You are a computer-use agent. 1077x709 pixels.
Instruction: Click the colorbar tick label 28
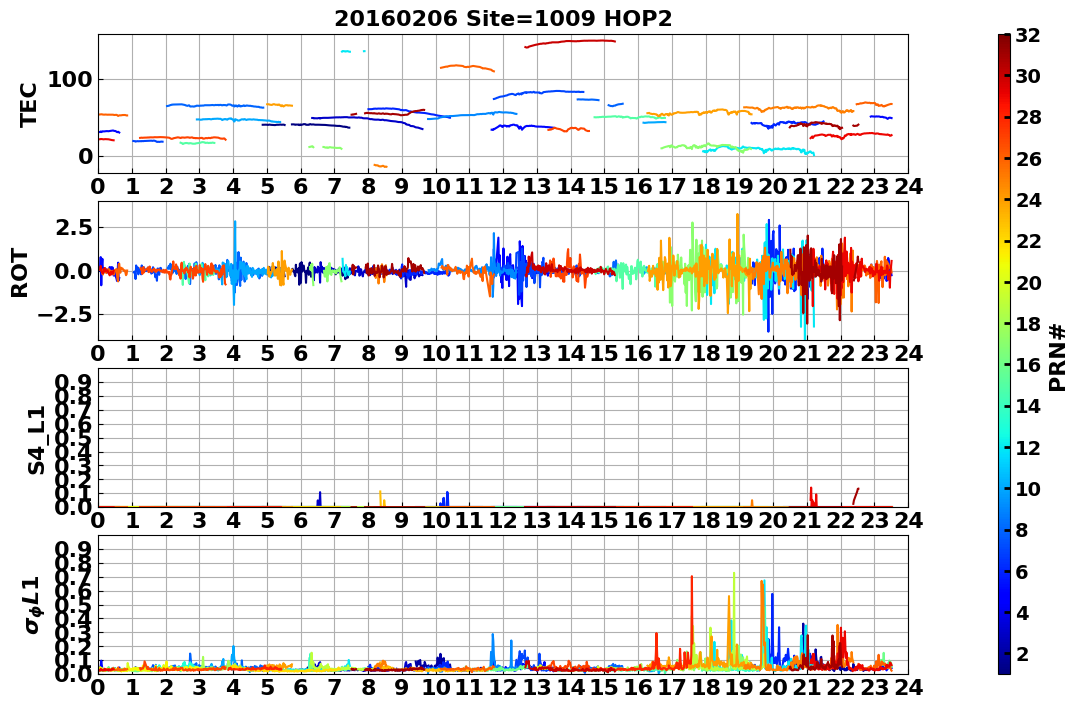tap(1028, 117)
